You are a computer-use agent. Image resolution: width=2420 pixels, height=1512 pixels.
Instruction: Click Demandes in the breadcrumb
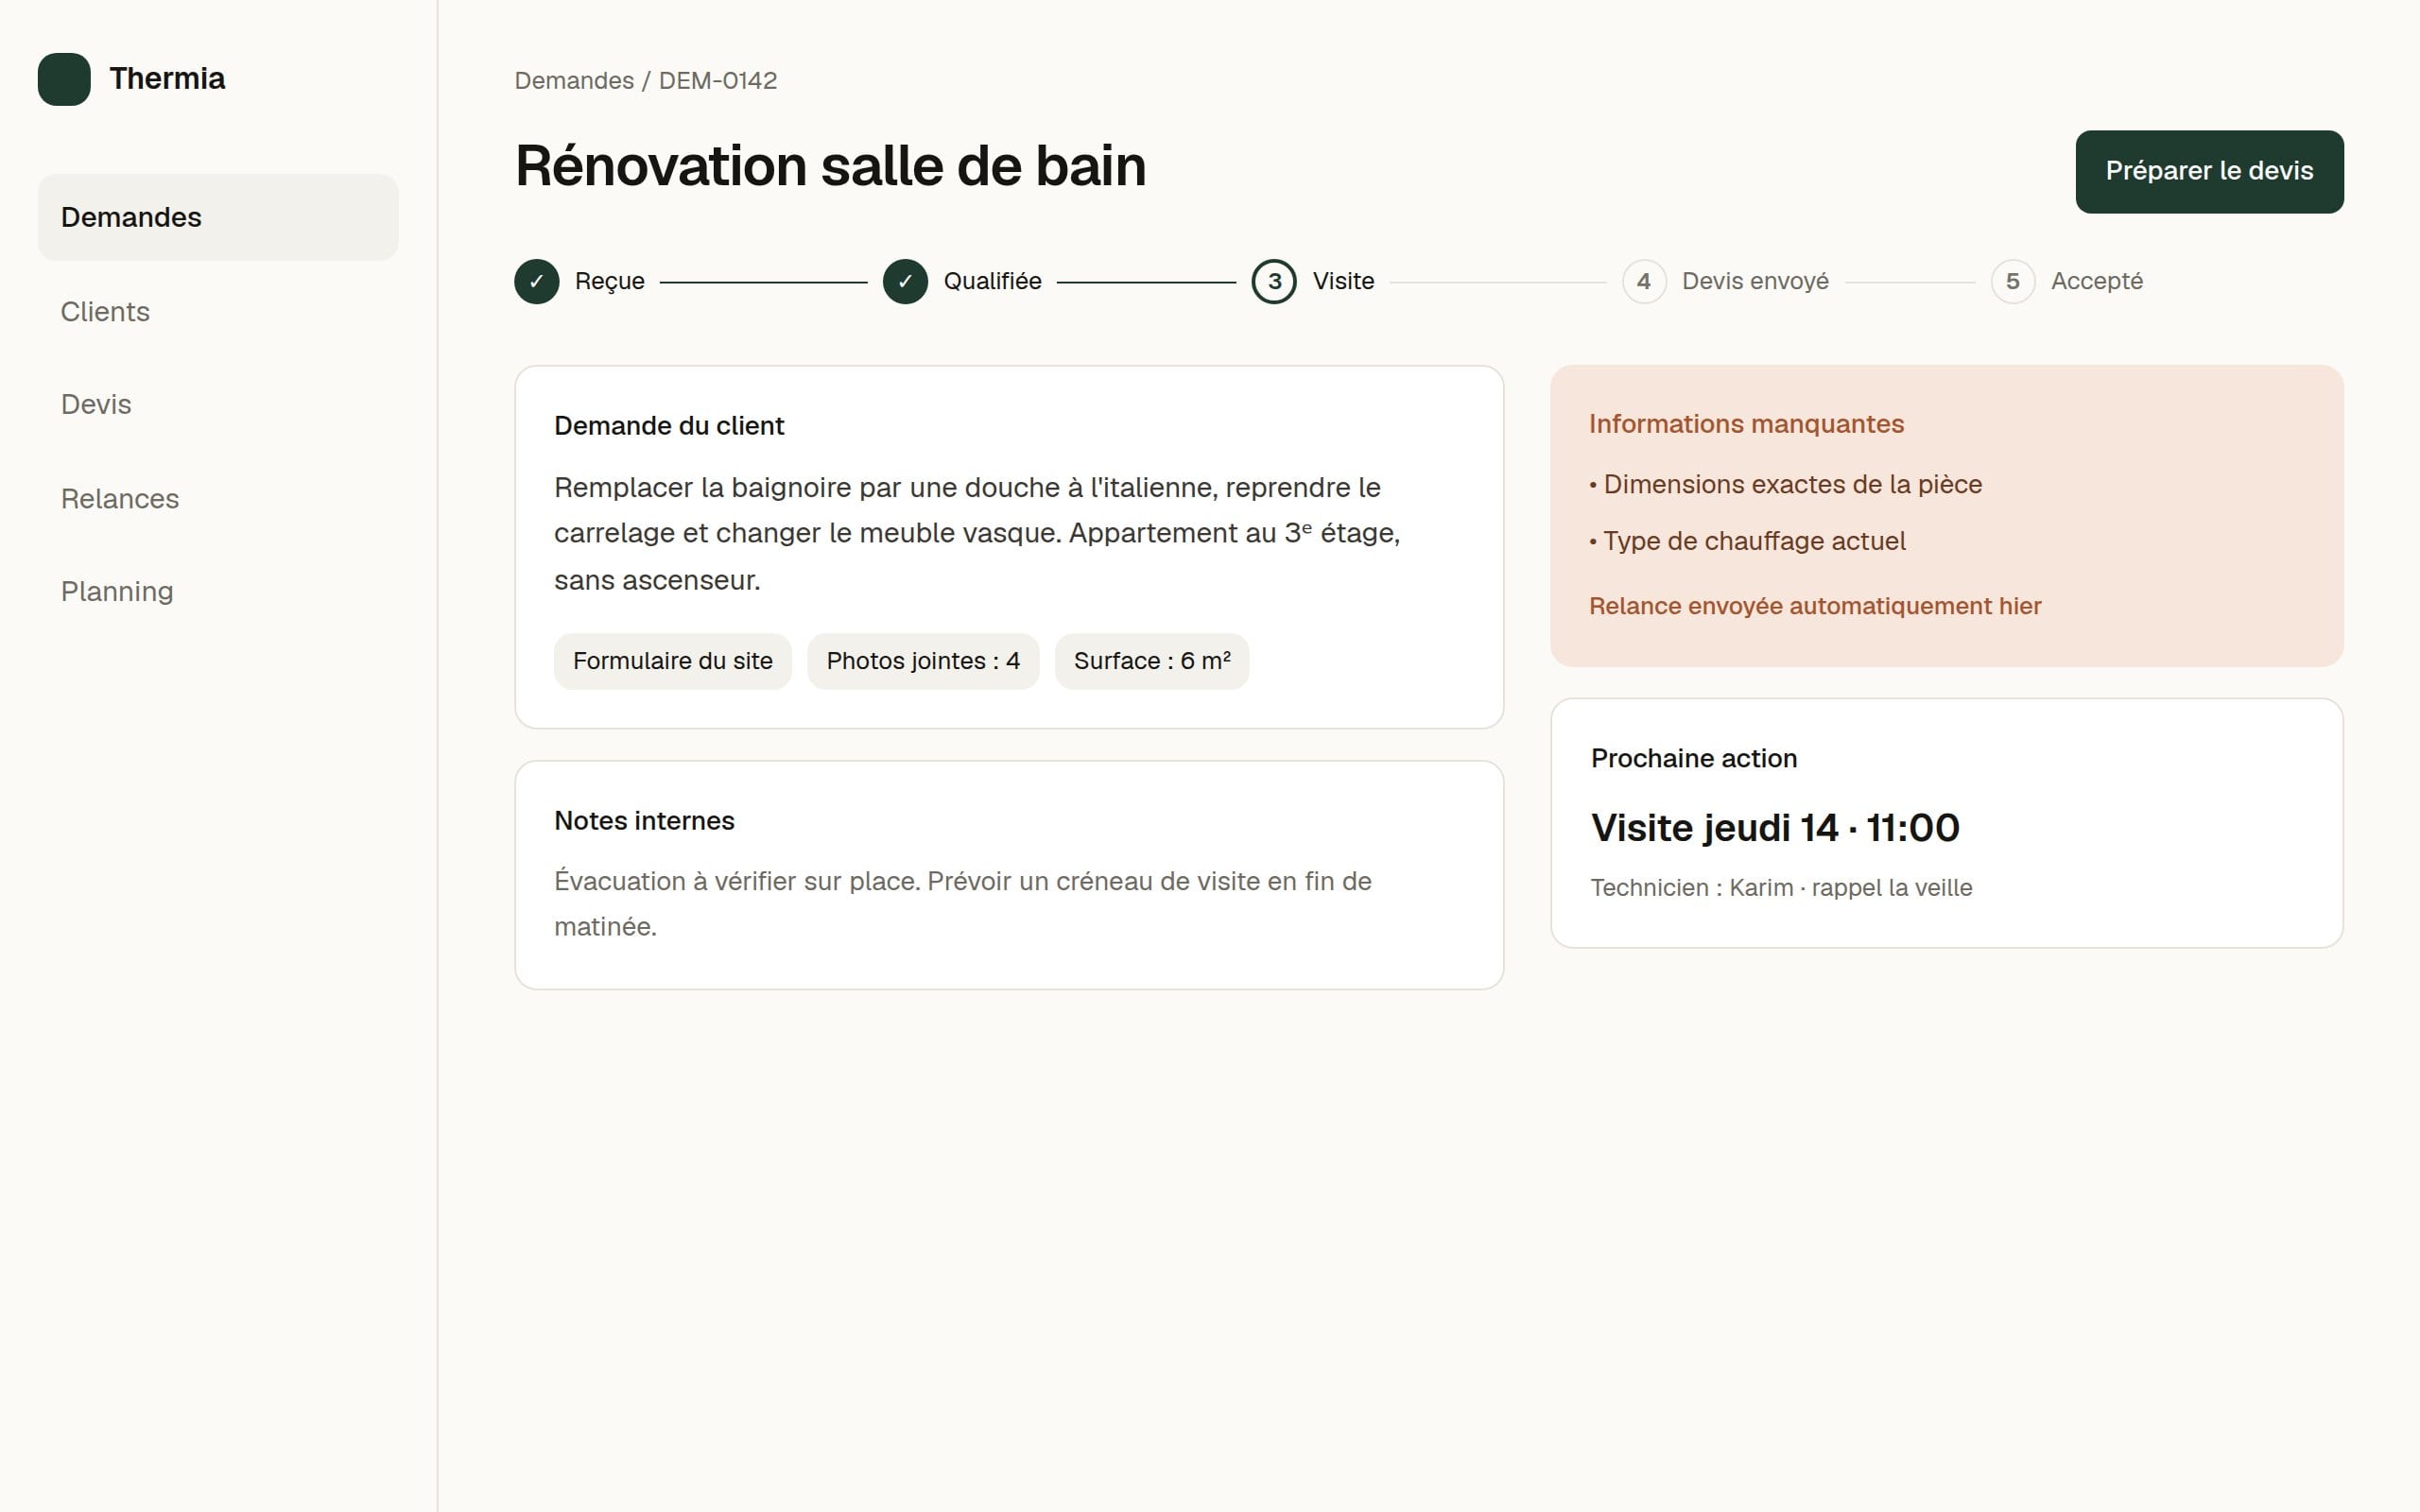[574, 81]
